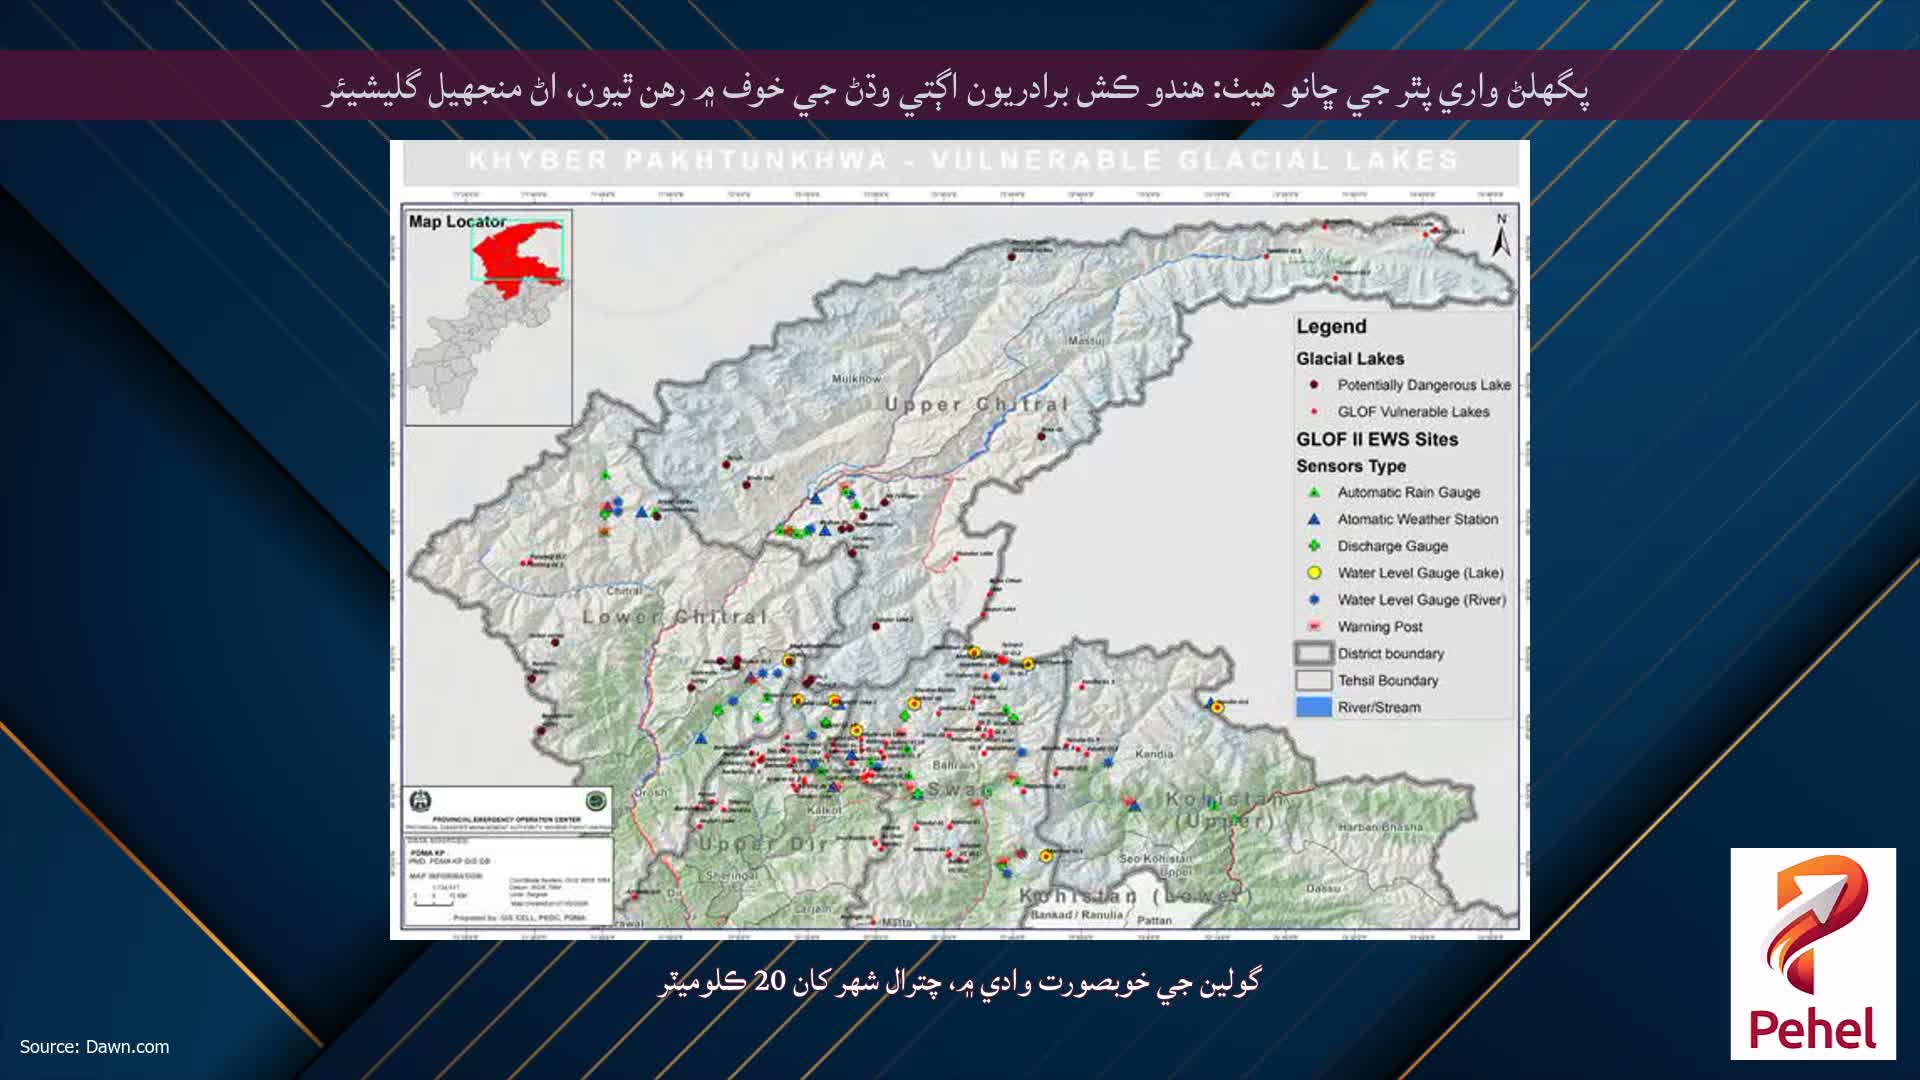Click the Pehel logo
The image size is (1920, 1080).
[x=1813, y=953]
